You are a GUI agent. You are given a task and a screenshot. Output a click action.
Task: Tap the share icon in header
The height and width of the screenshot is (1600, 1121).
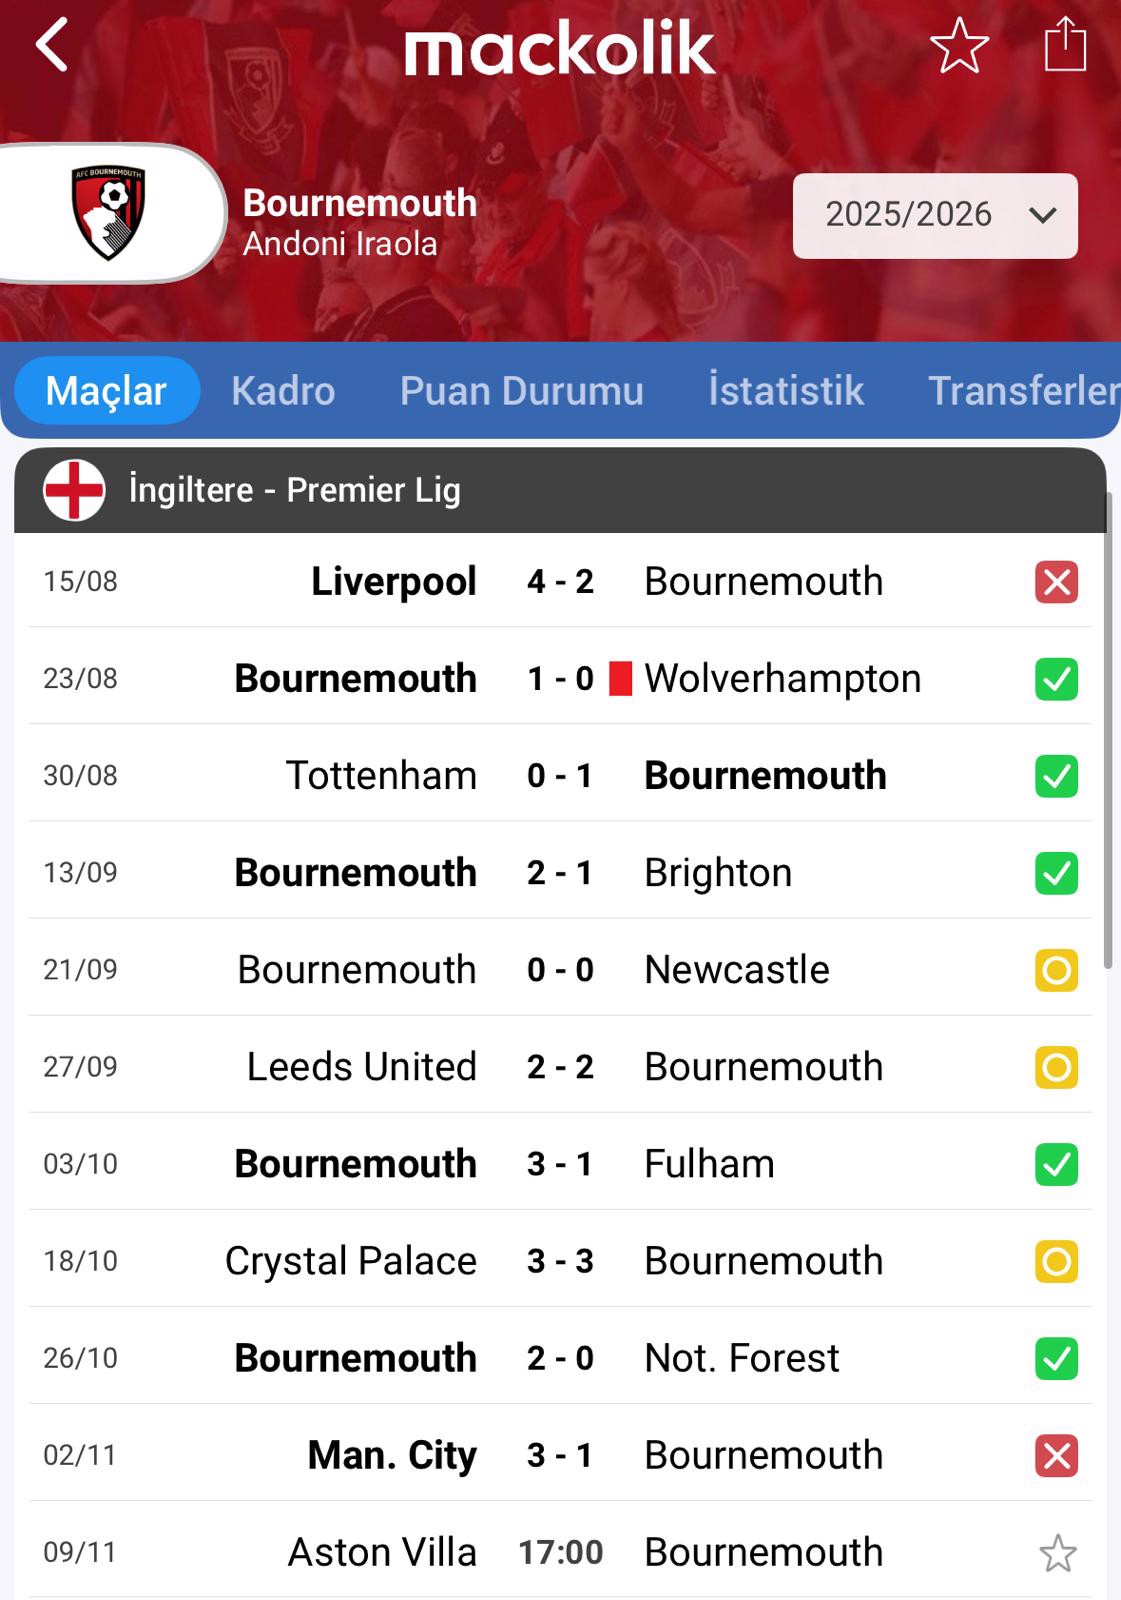(1065, 45)
